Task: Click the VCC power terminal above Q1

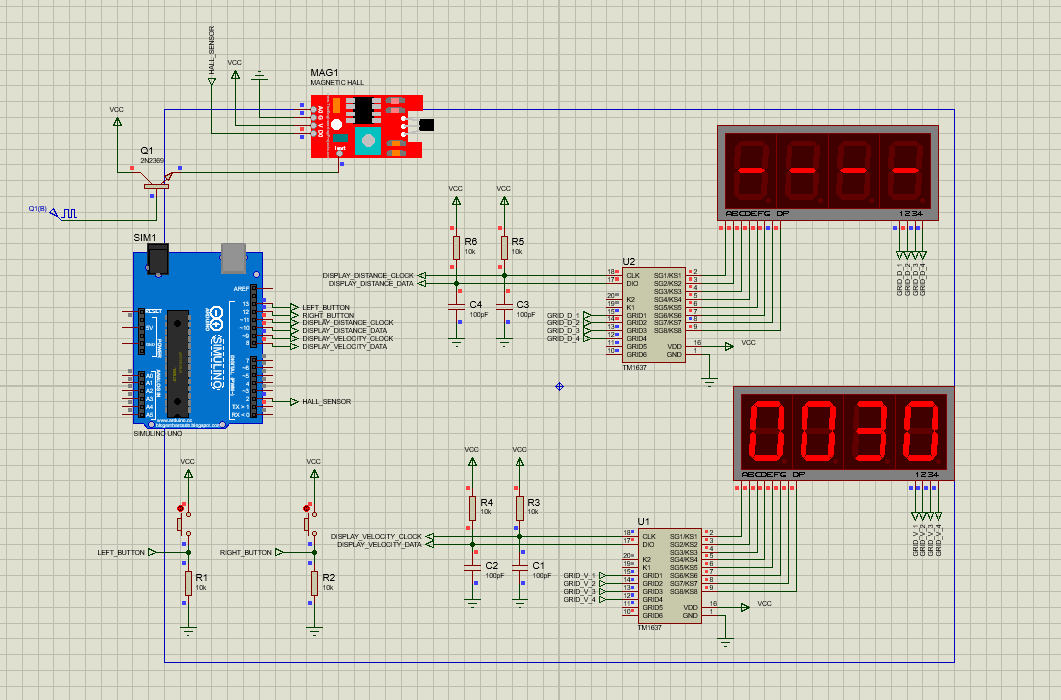Action: coord(117,122)
